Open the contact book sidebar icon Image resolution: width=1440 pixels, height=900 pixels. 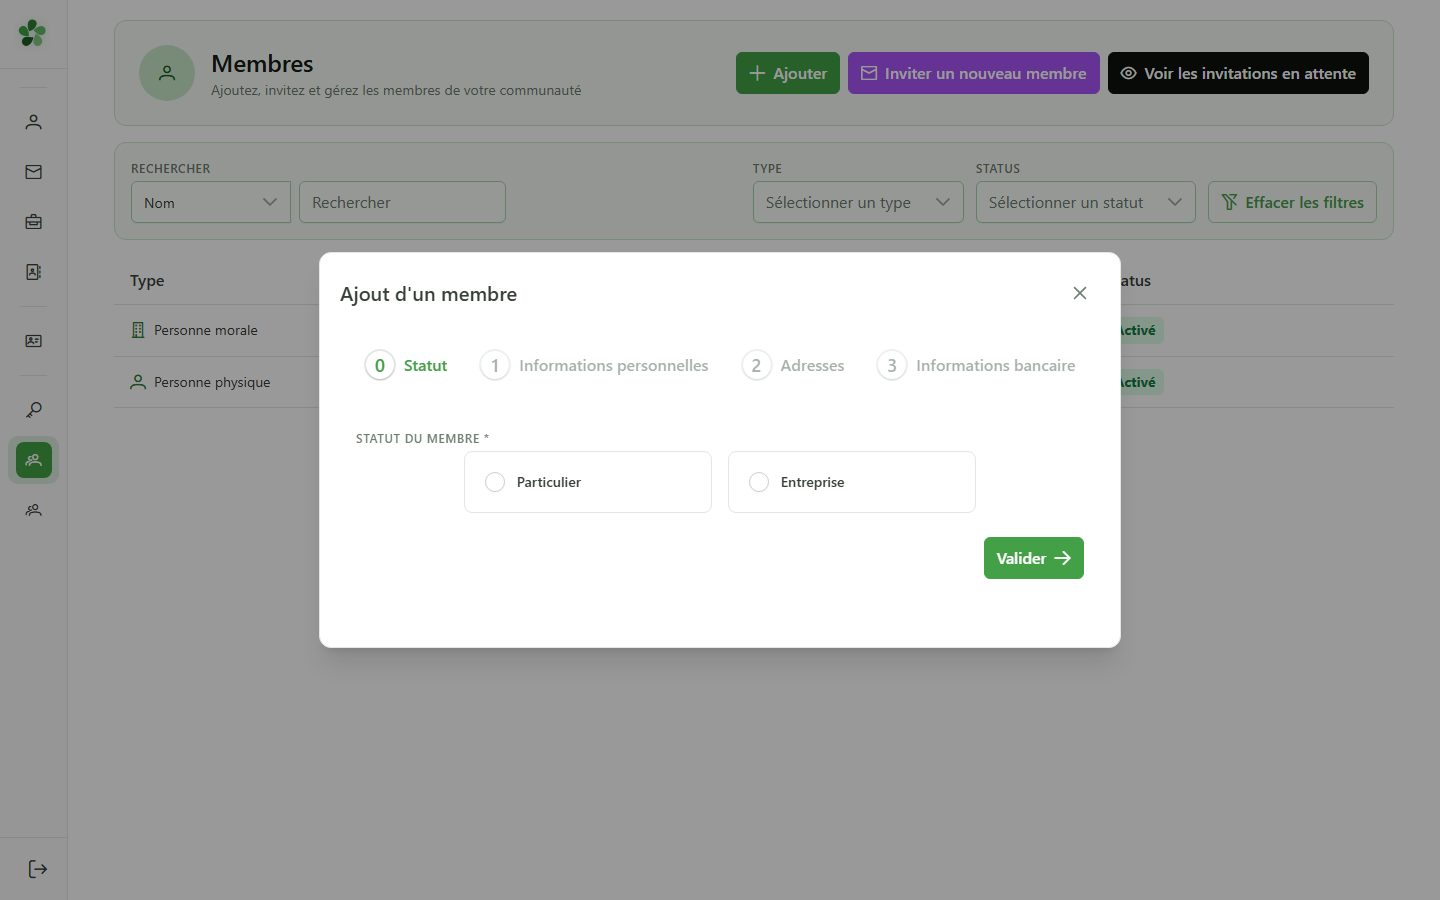(x=33, y=272)
